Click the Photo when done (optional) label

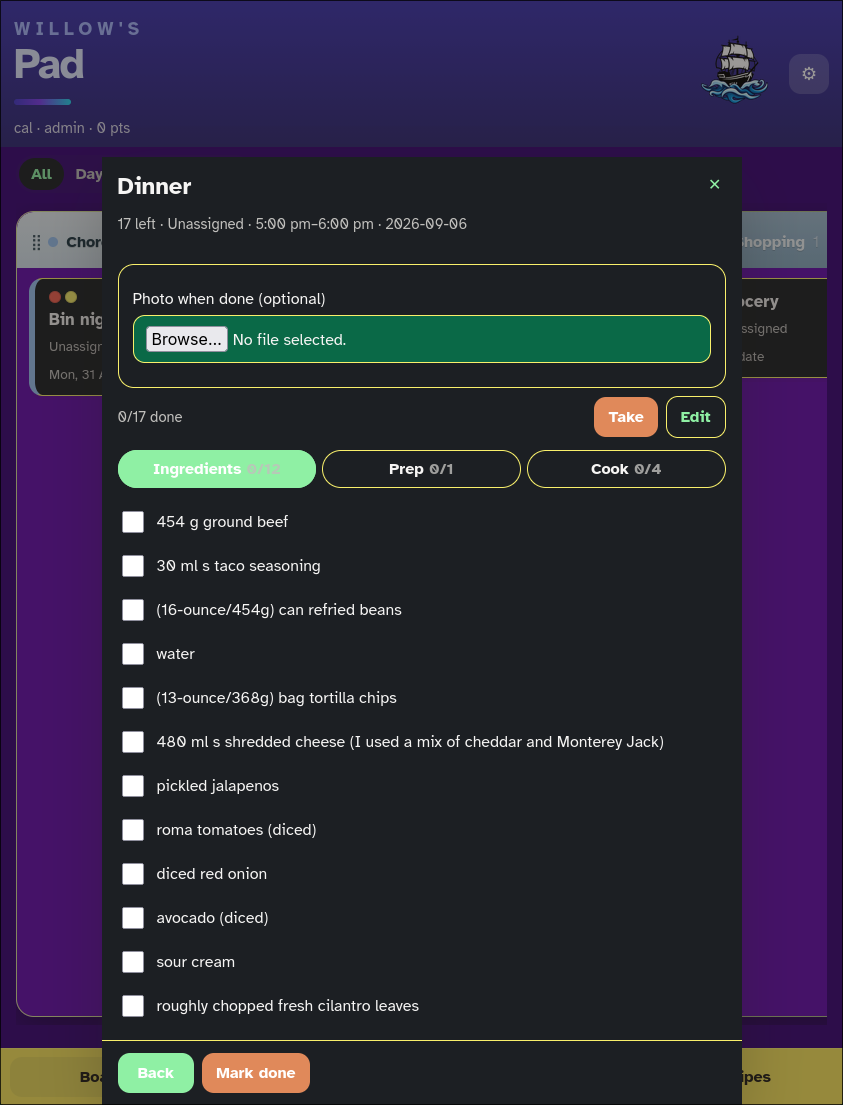coord(229,299)
